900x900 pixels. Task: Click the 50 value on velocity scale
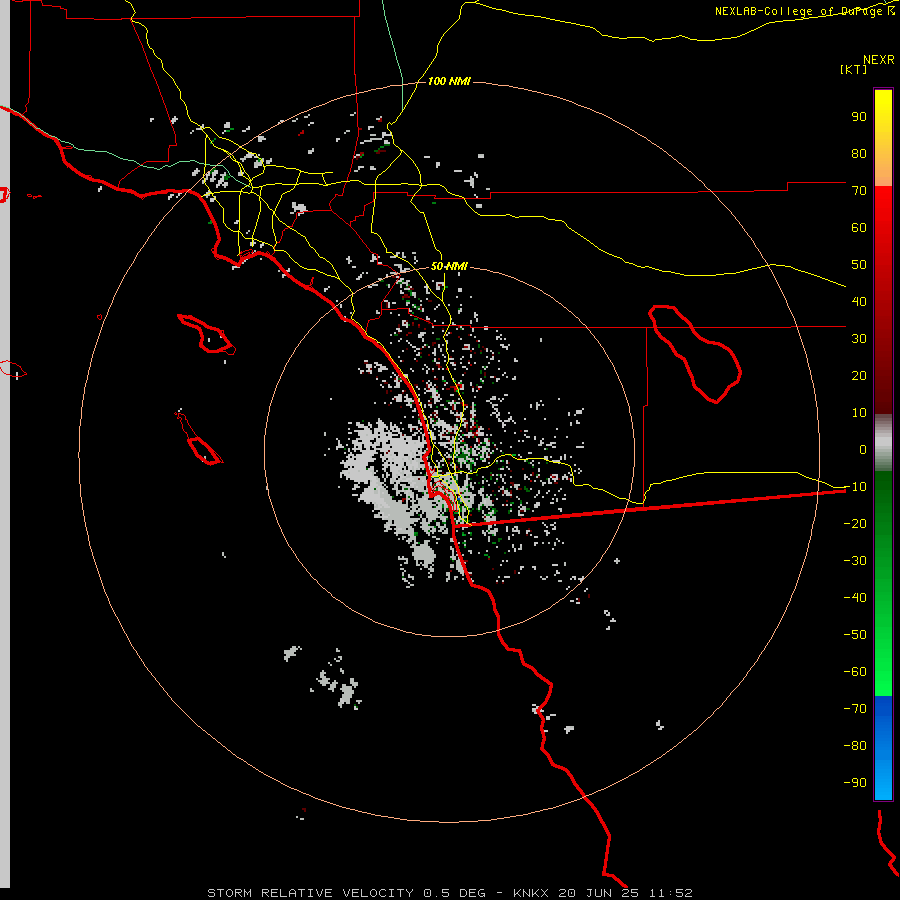click(859, 265)
